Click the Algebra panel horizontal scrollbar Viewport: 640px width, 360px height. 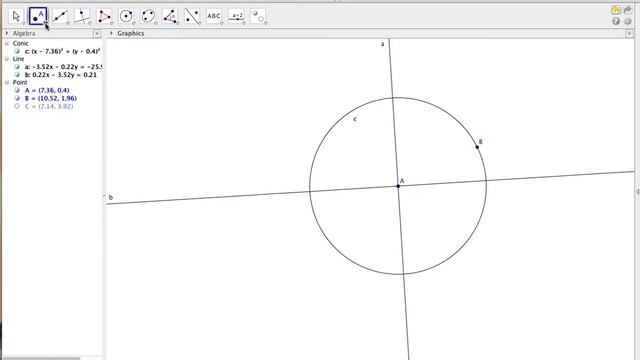[x=42, y=358]
